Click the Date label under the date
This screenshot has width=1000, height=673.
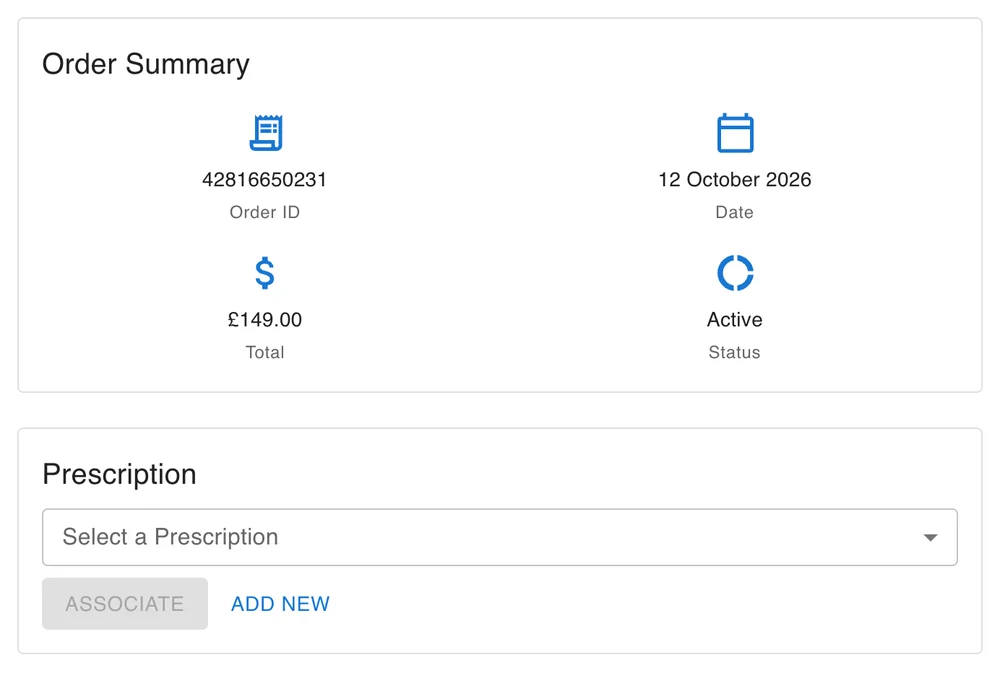(735, 212)
